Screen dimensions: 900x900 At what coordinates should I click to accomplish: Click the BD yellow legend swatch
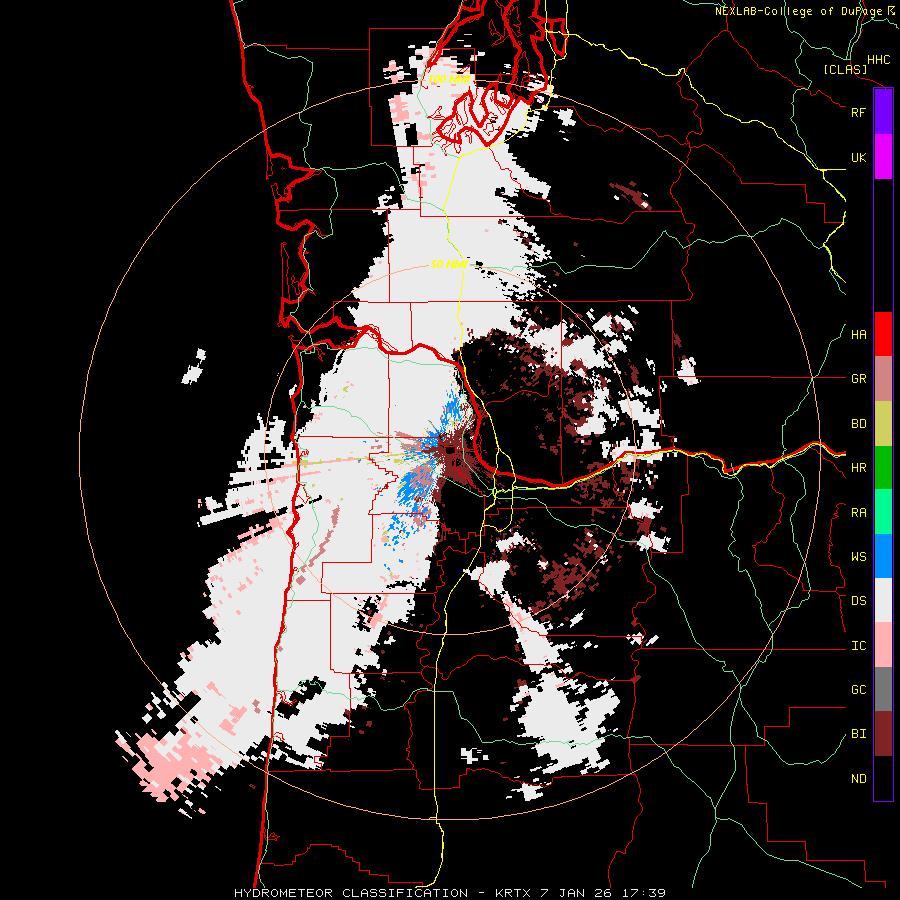[x=883, y=424]
